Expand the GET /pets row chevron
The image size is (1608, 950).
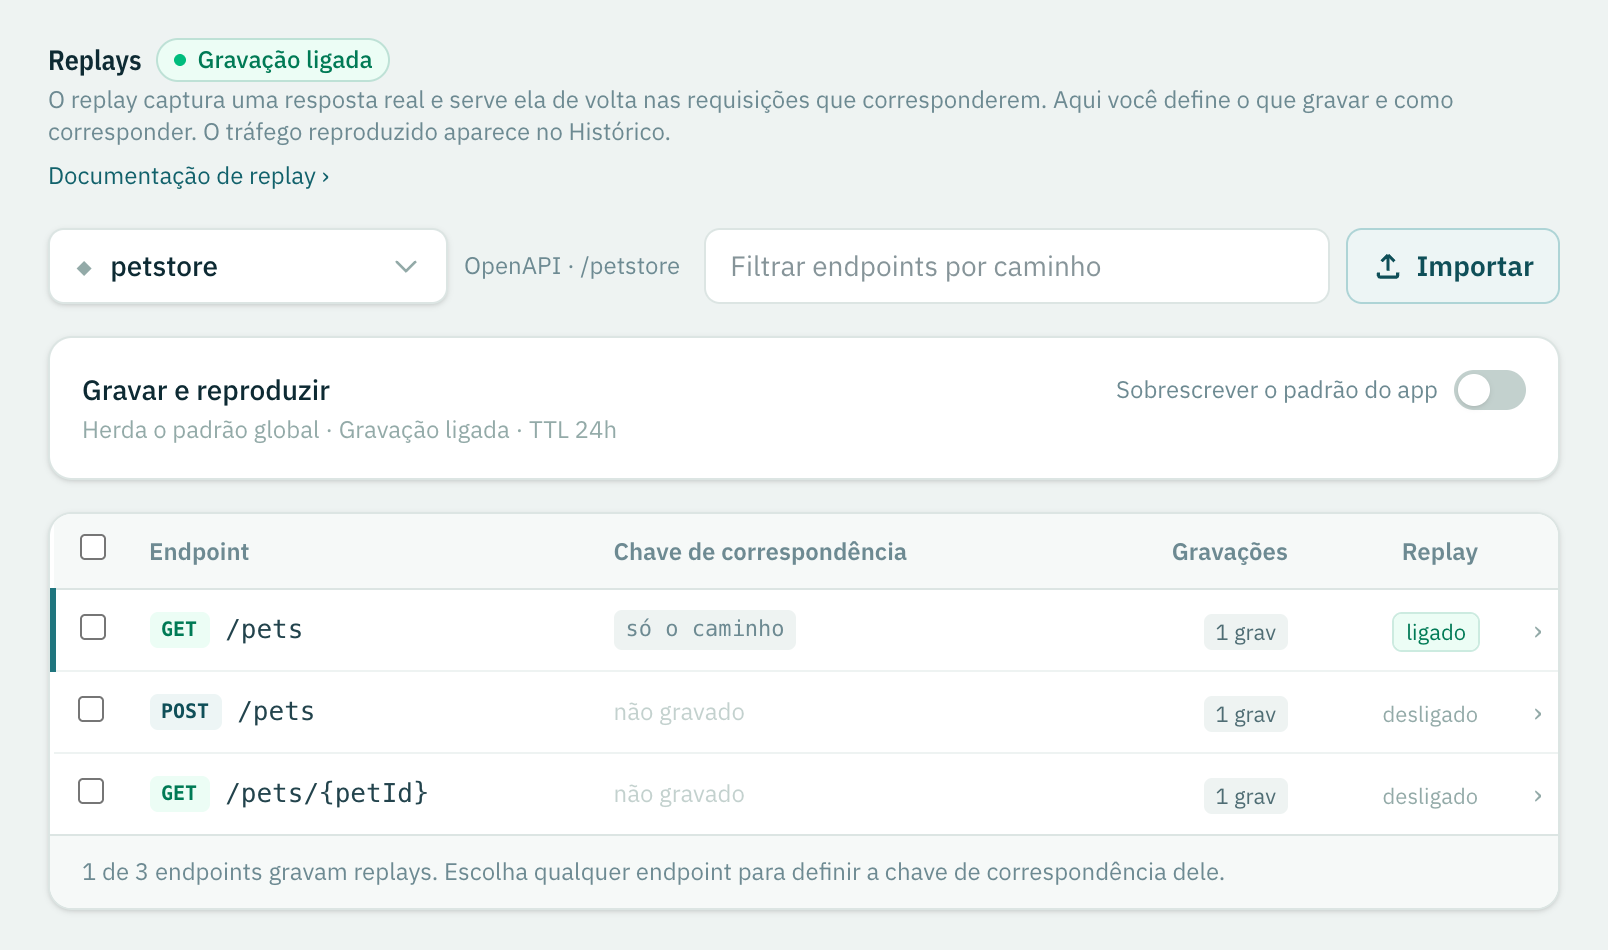click(1538, 632)
